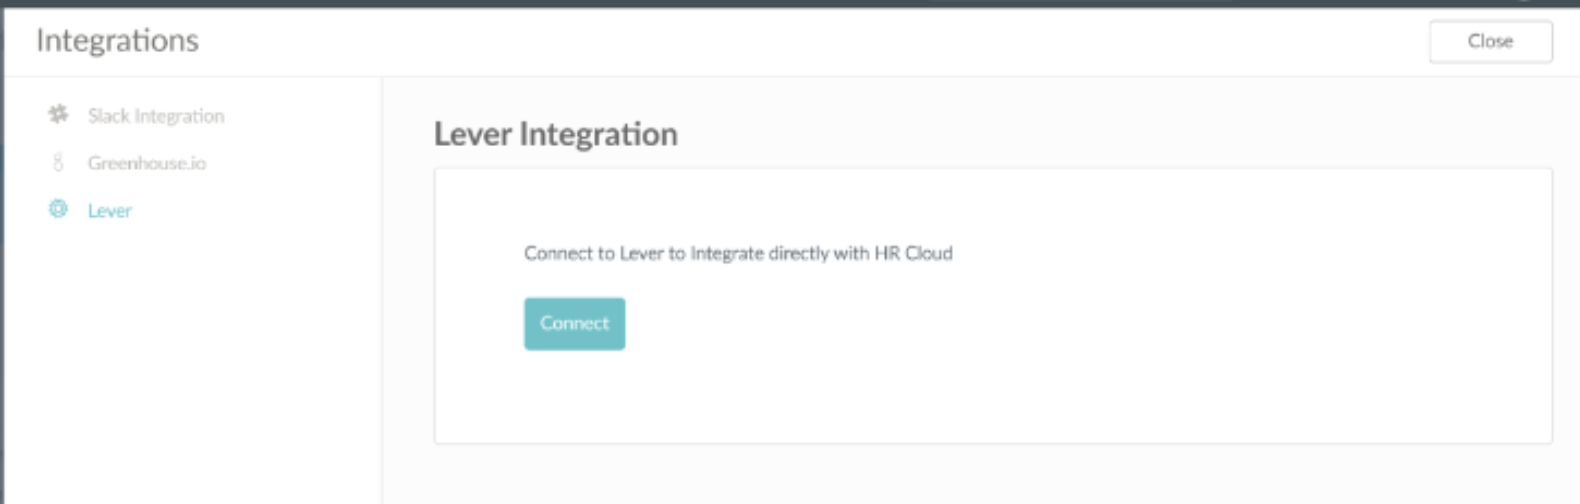Choose the Lever sidebar item
This screenshot has height=504, width=1580.
click(109, 210)
